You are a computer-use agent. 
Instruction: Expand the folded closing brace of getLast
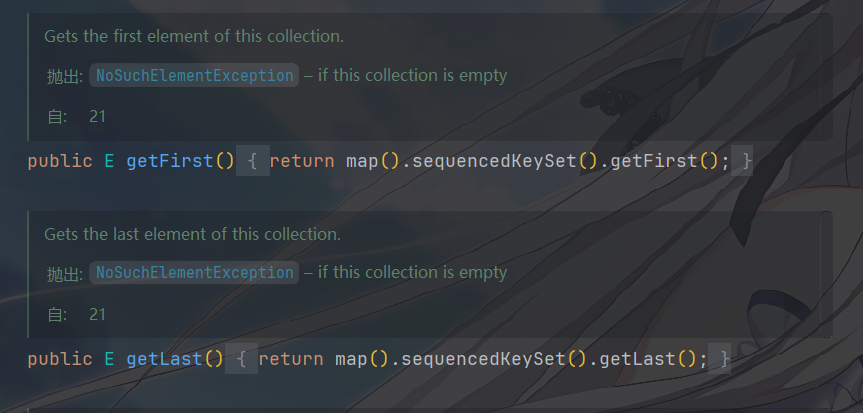coord(719,359)
